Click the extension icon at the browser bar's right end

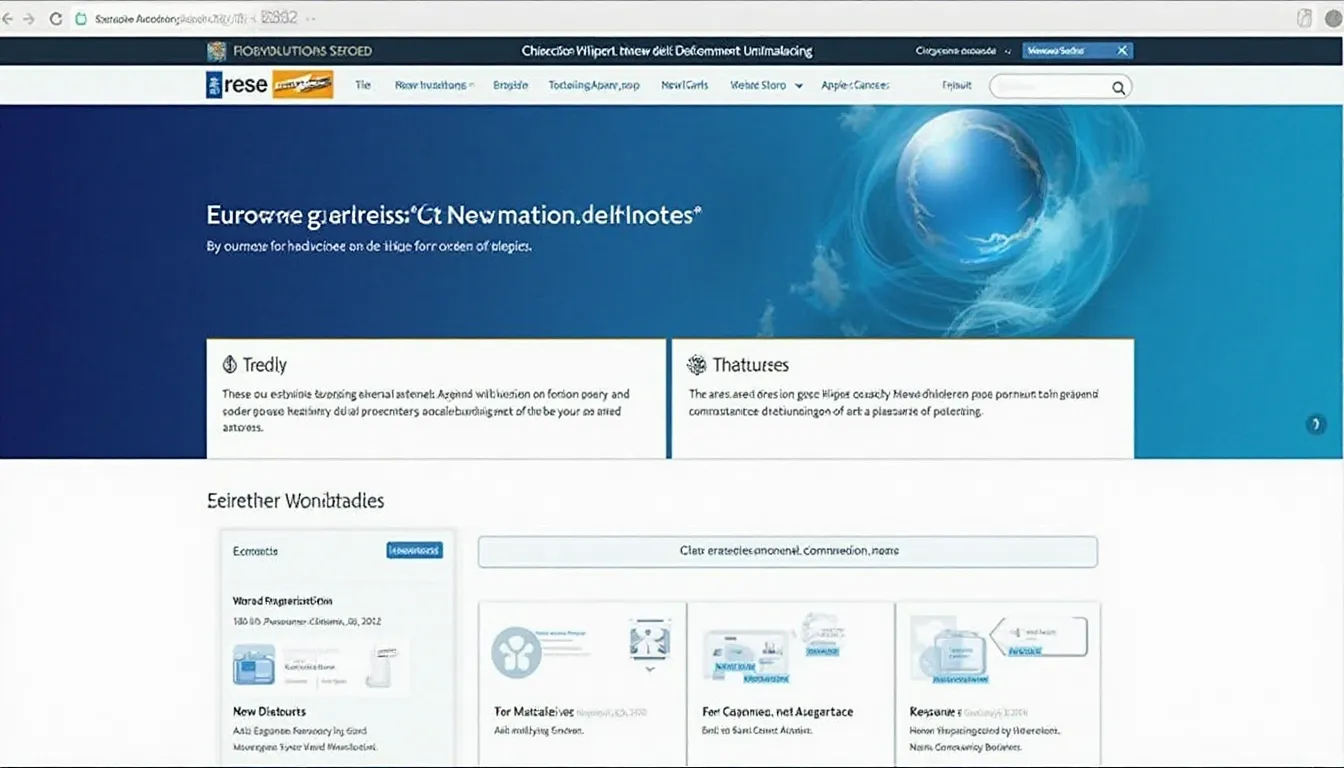tap(1304, 18)
